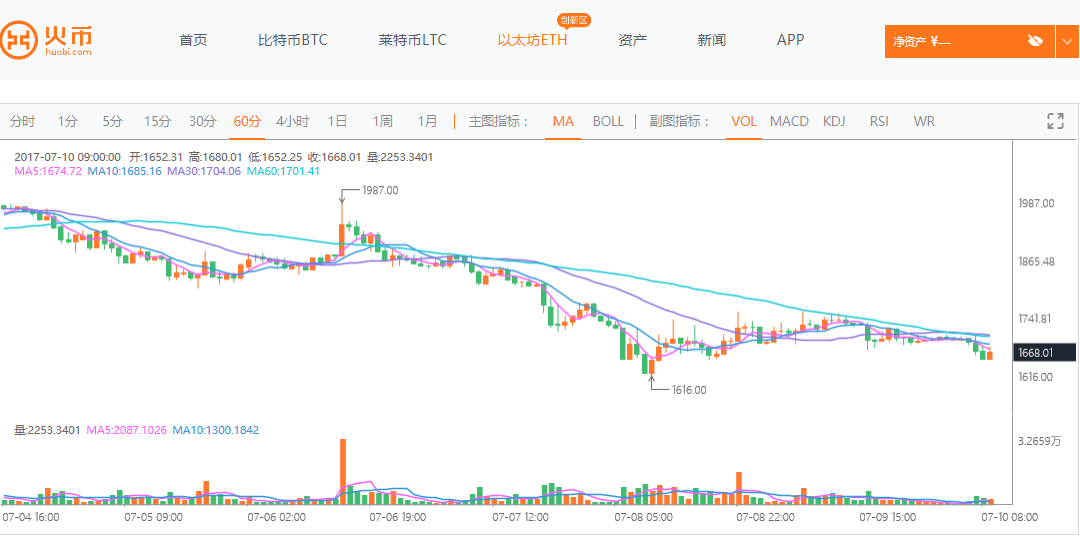Toggle net assets visibility eye icon
This screenshot has width=1080, height=539.
click(x=1035, y=41)
